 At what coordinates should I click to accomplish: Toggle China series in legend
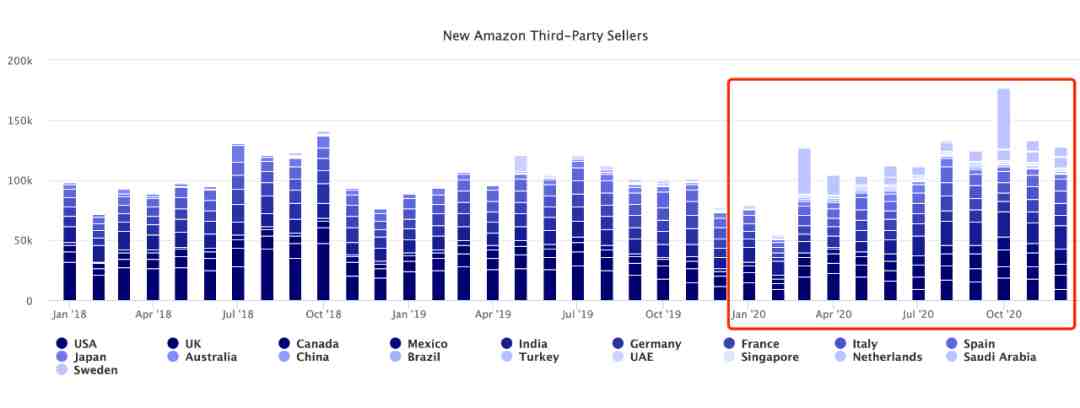(304, 357)
